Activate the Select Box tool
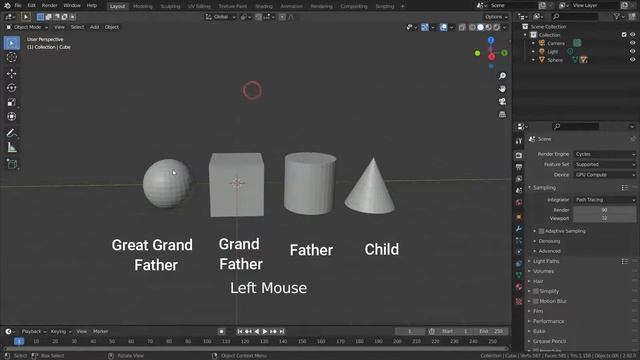Screen dimensions: 640x360 11,43
